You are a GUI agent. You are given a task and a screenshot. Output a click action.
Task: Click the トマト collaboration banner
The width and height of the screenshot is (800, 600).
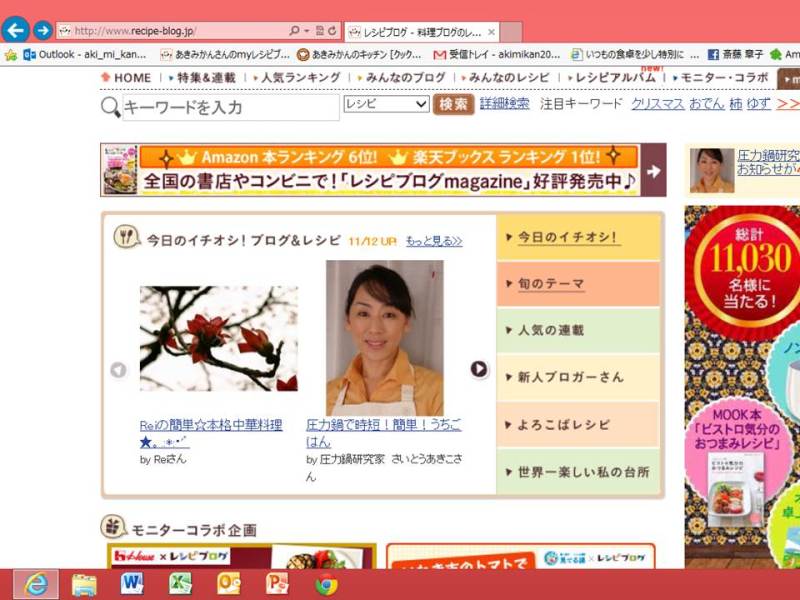coord(521,556)
